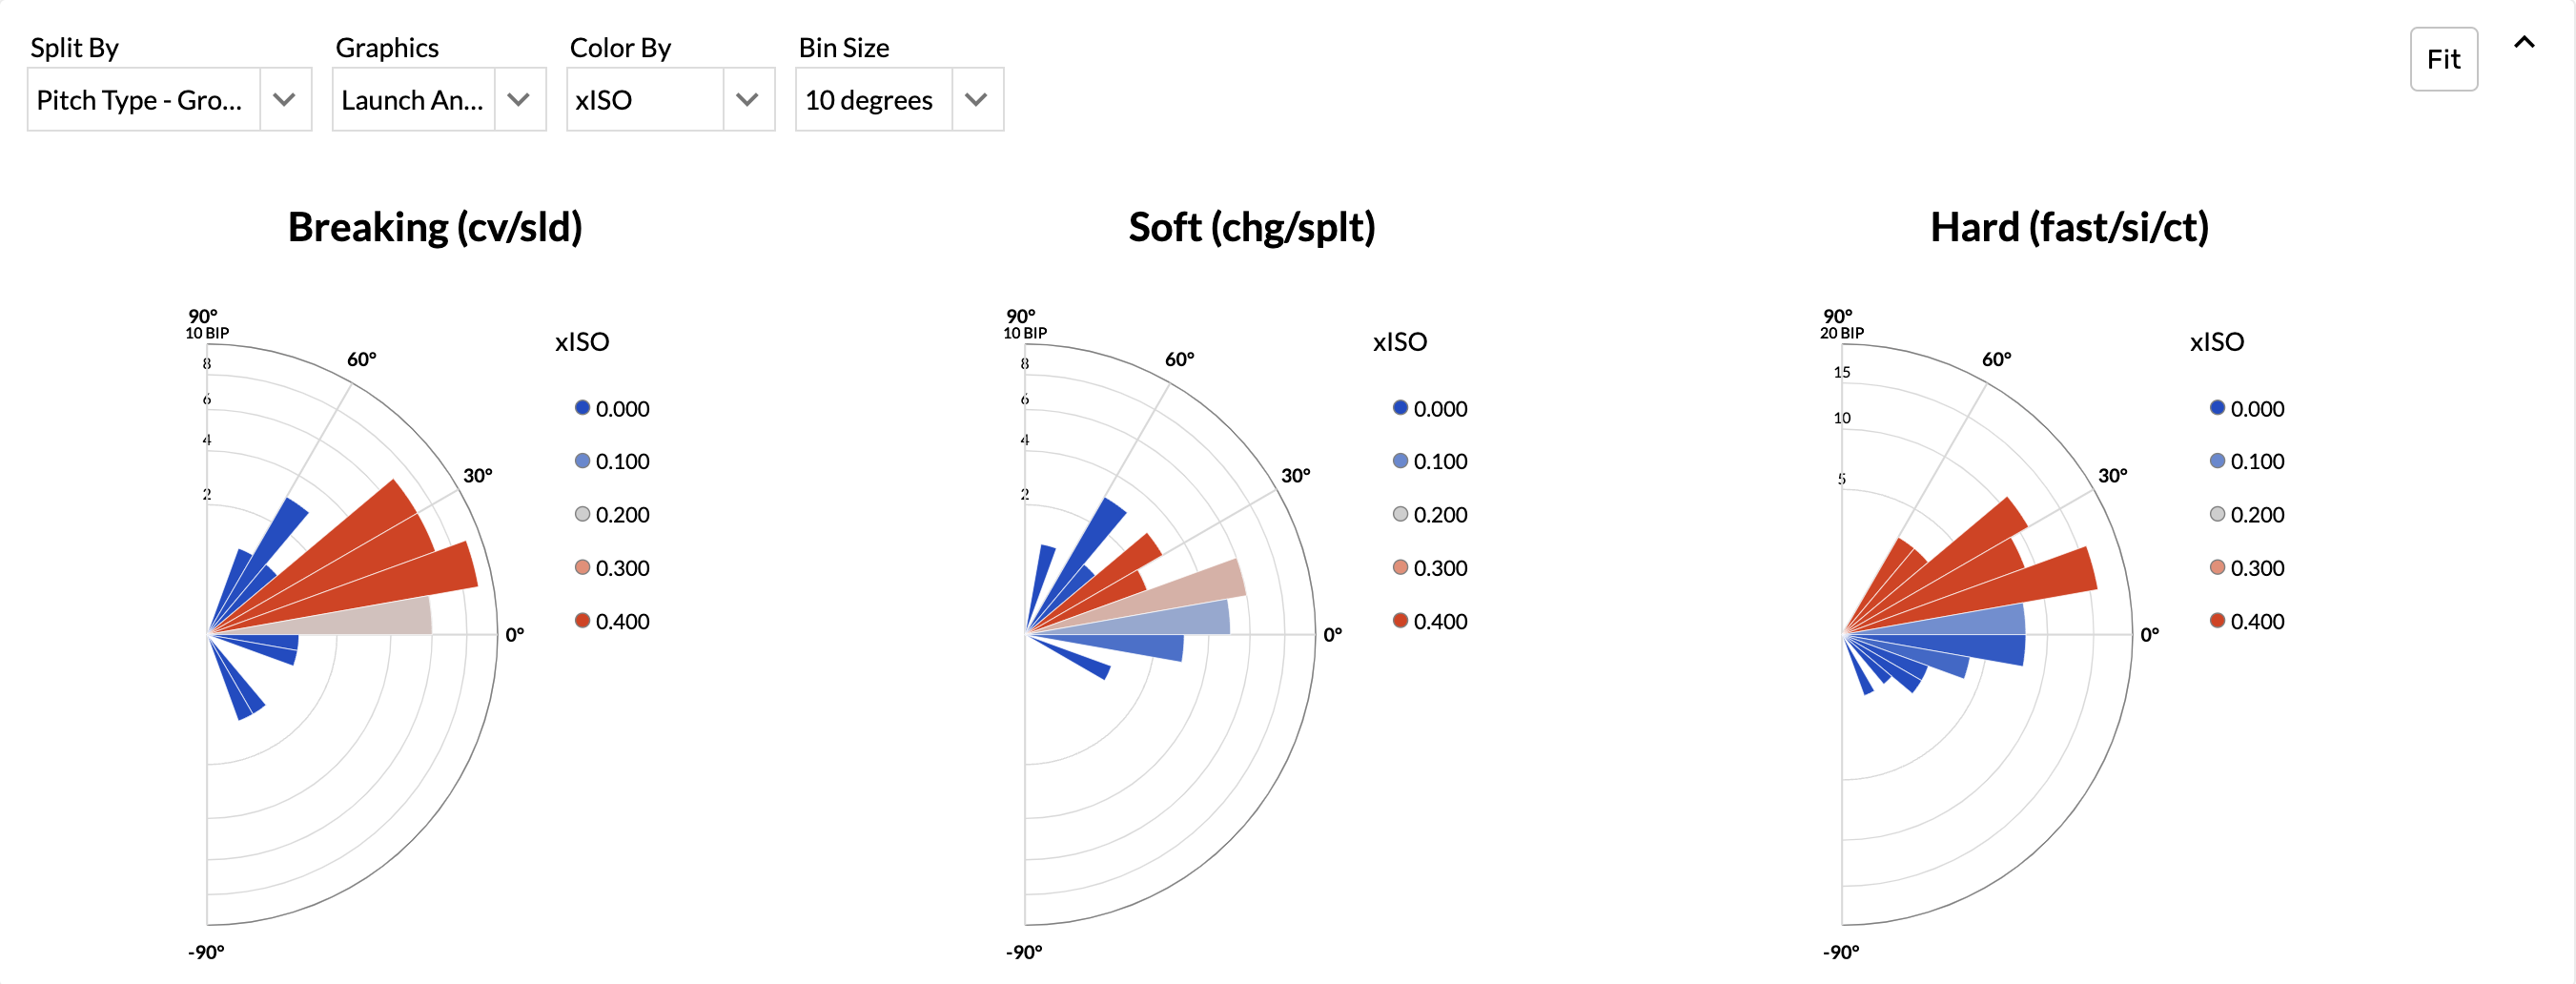Click the Soft (chg/splt) chart title
The height and width of the screenshot is (984, 2576).
[1252, 227]
